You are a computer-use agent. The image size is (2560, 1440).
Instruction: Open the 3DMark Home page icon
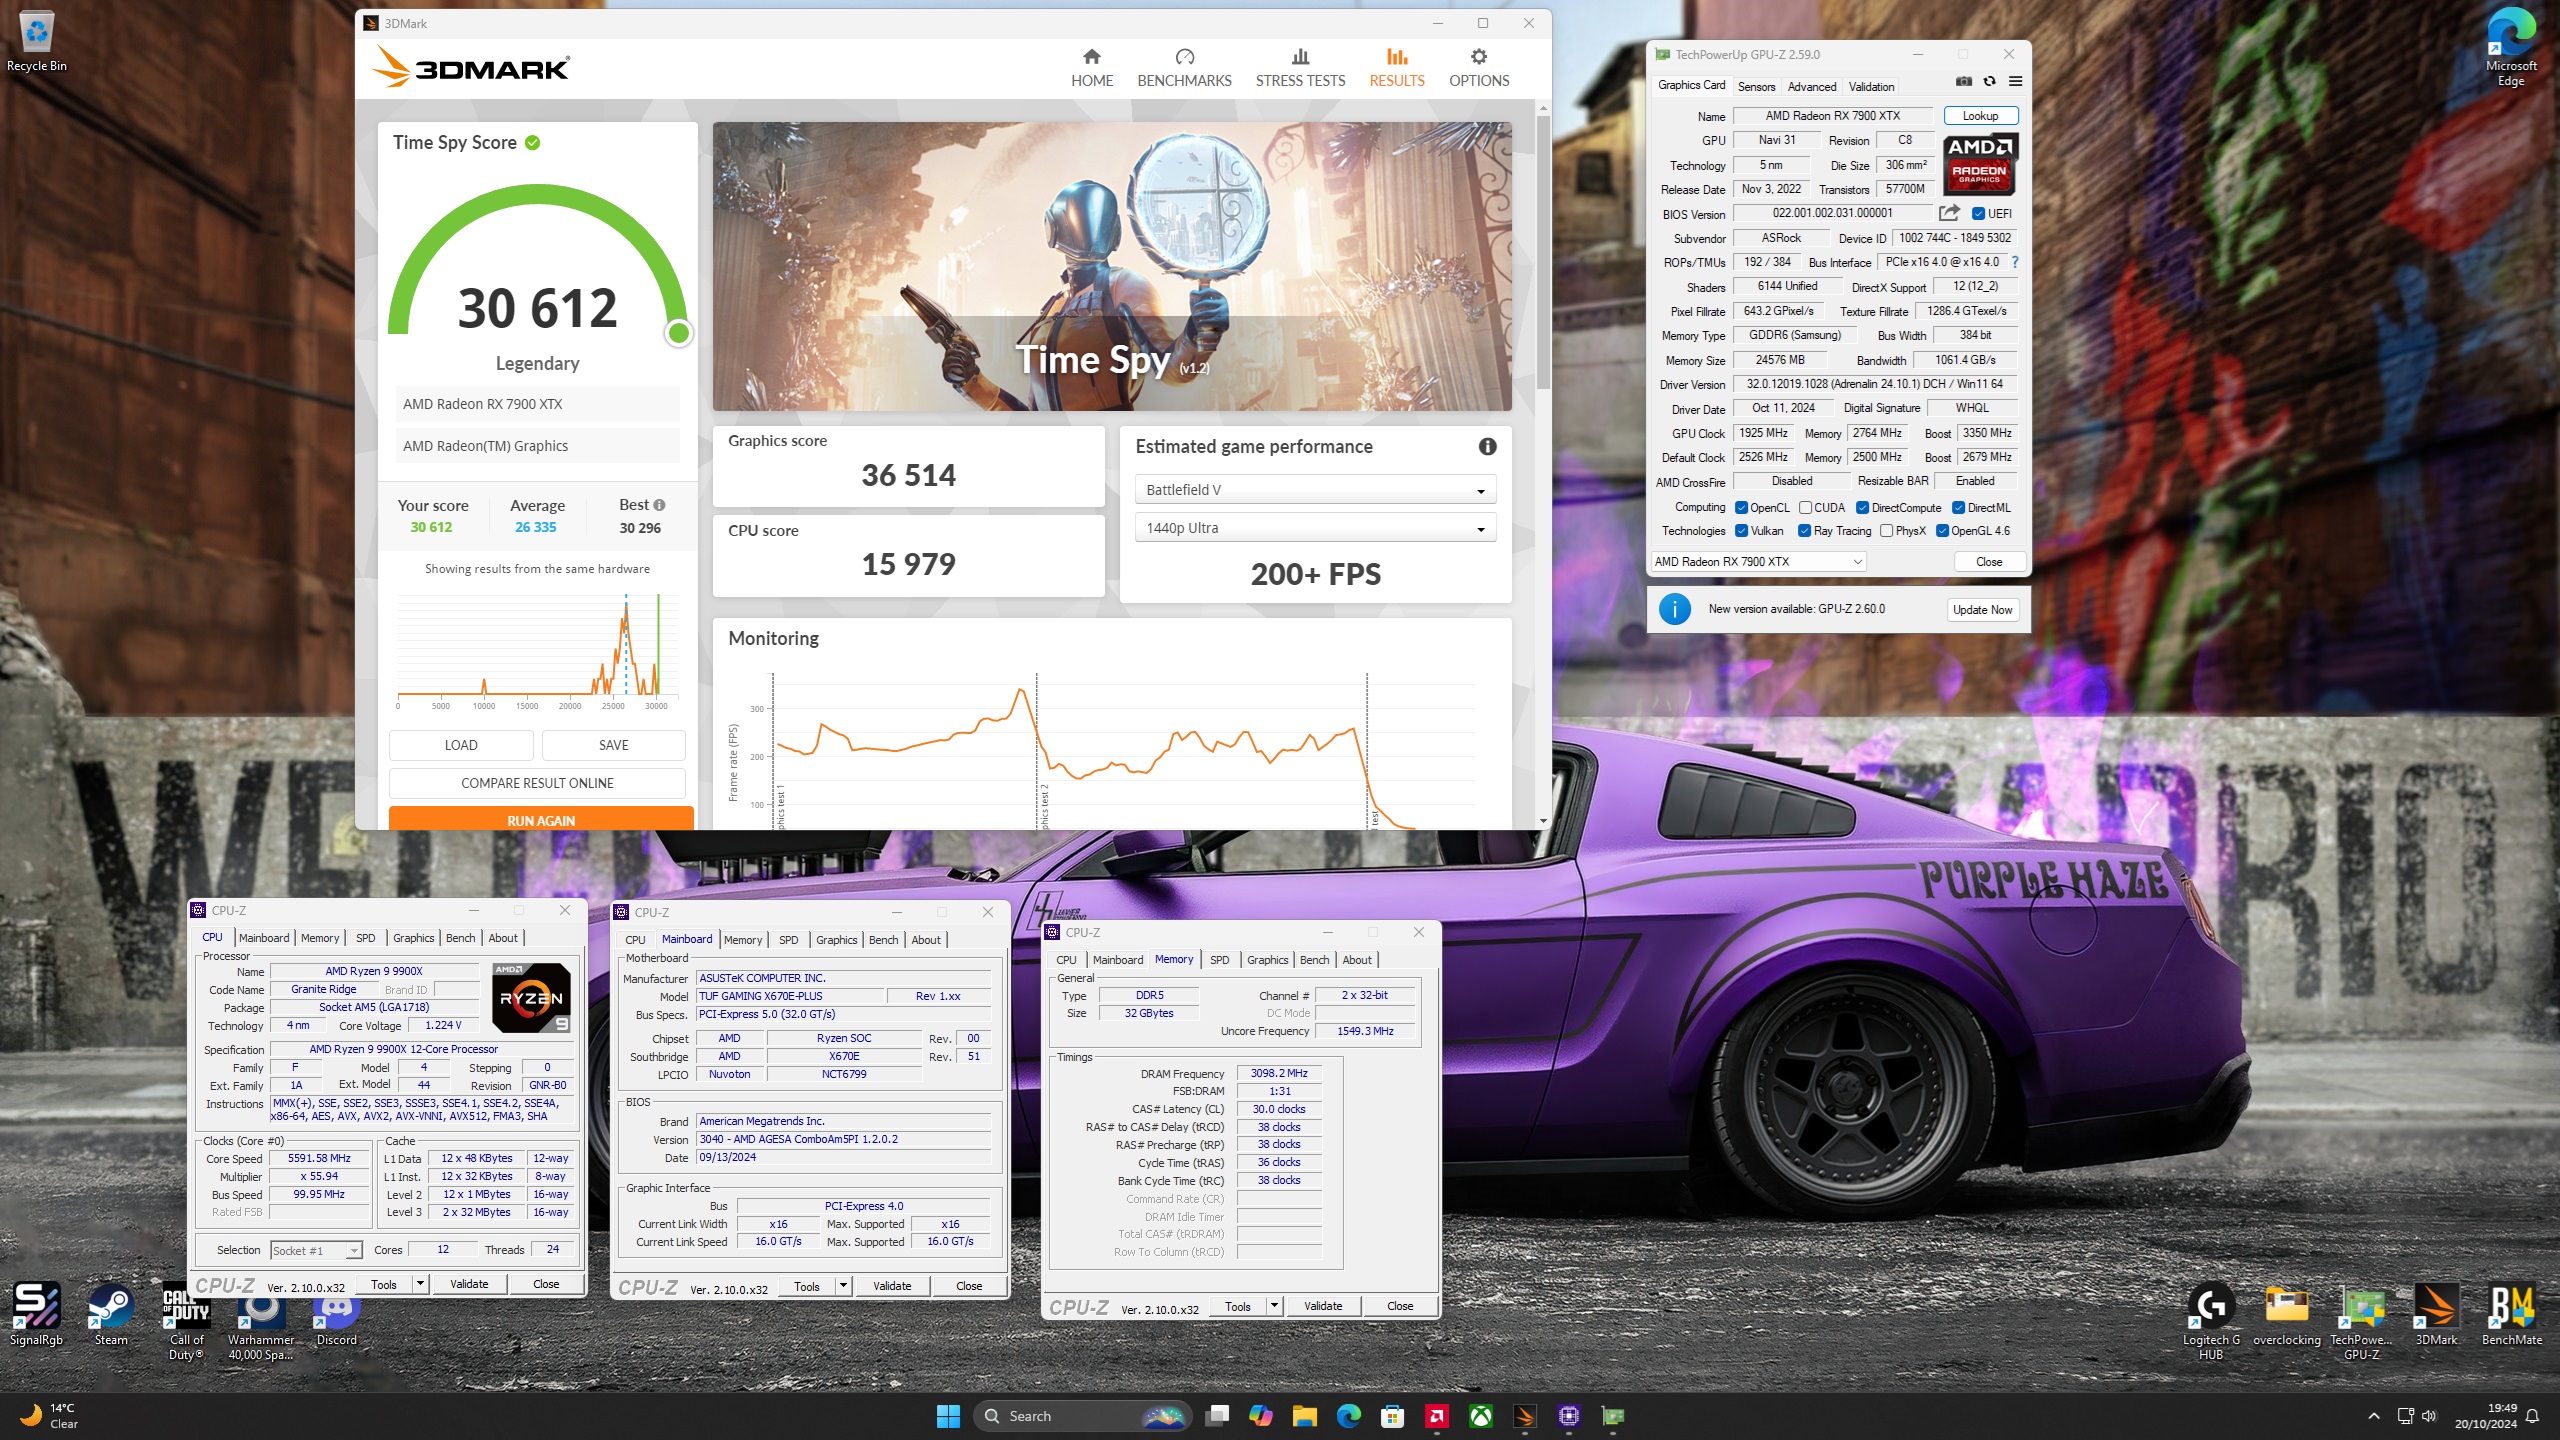(1091, 57)
